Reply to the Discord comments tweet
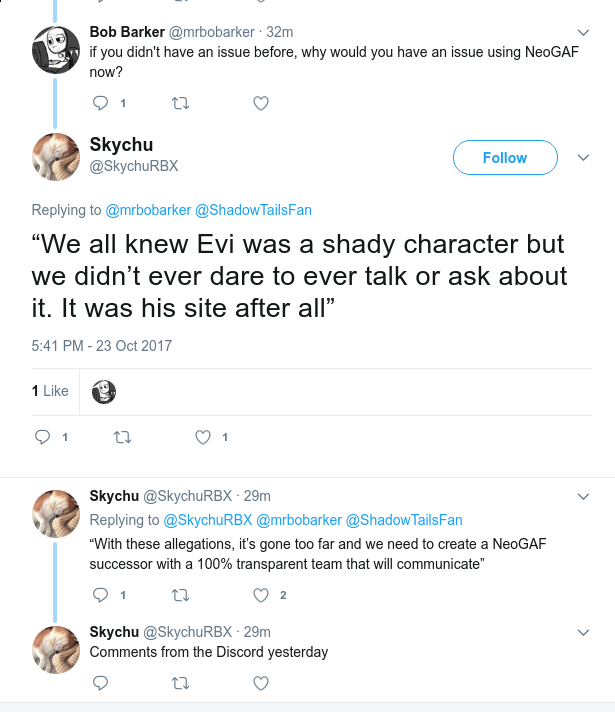 click(100, 683)
